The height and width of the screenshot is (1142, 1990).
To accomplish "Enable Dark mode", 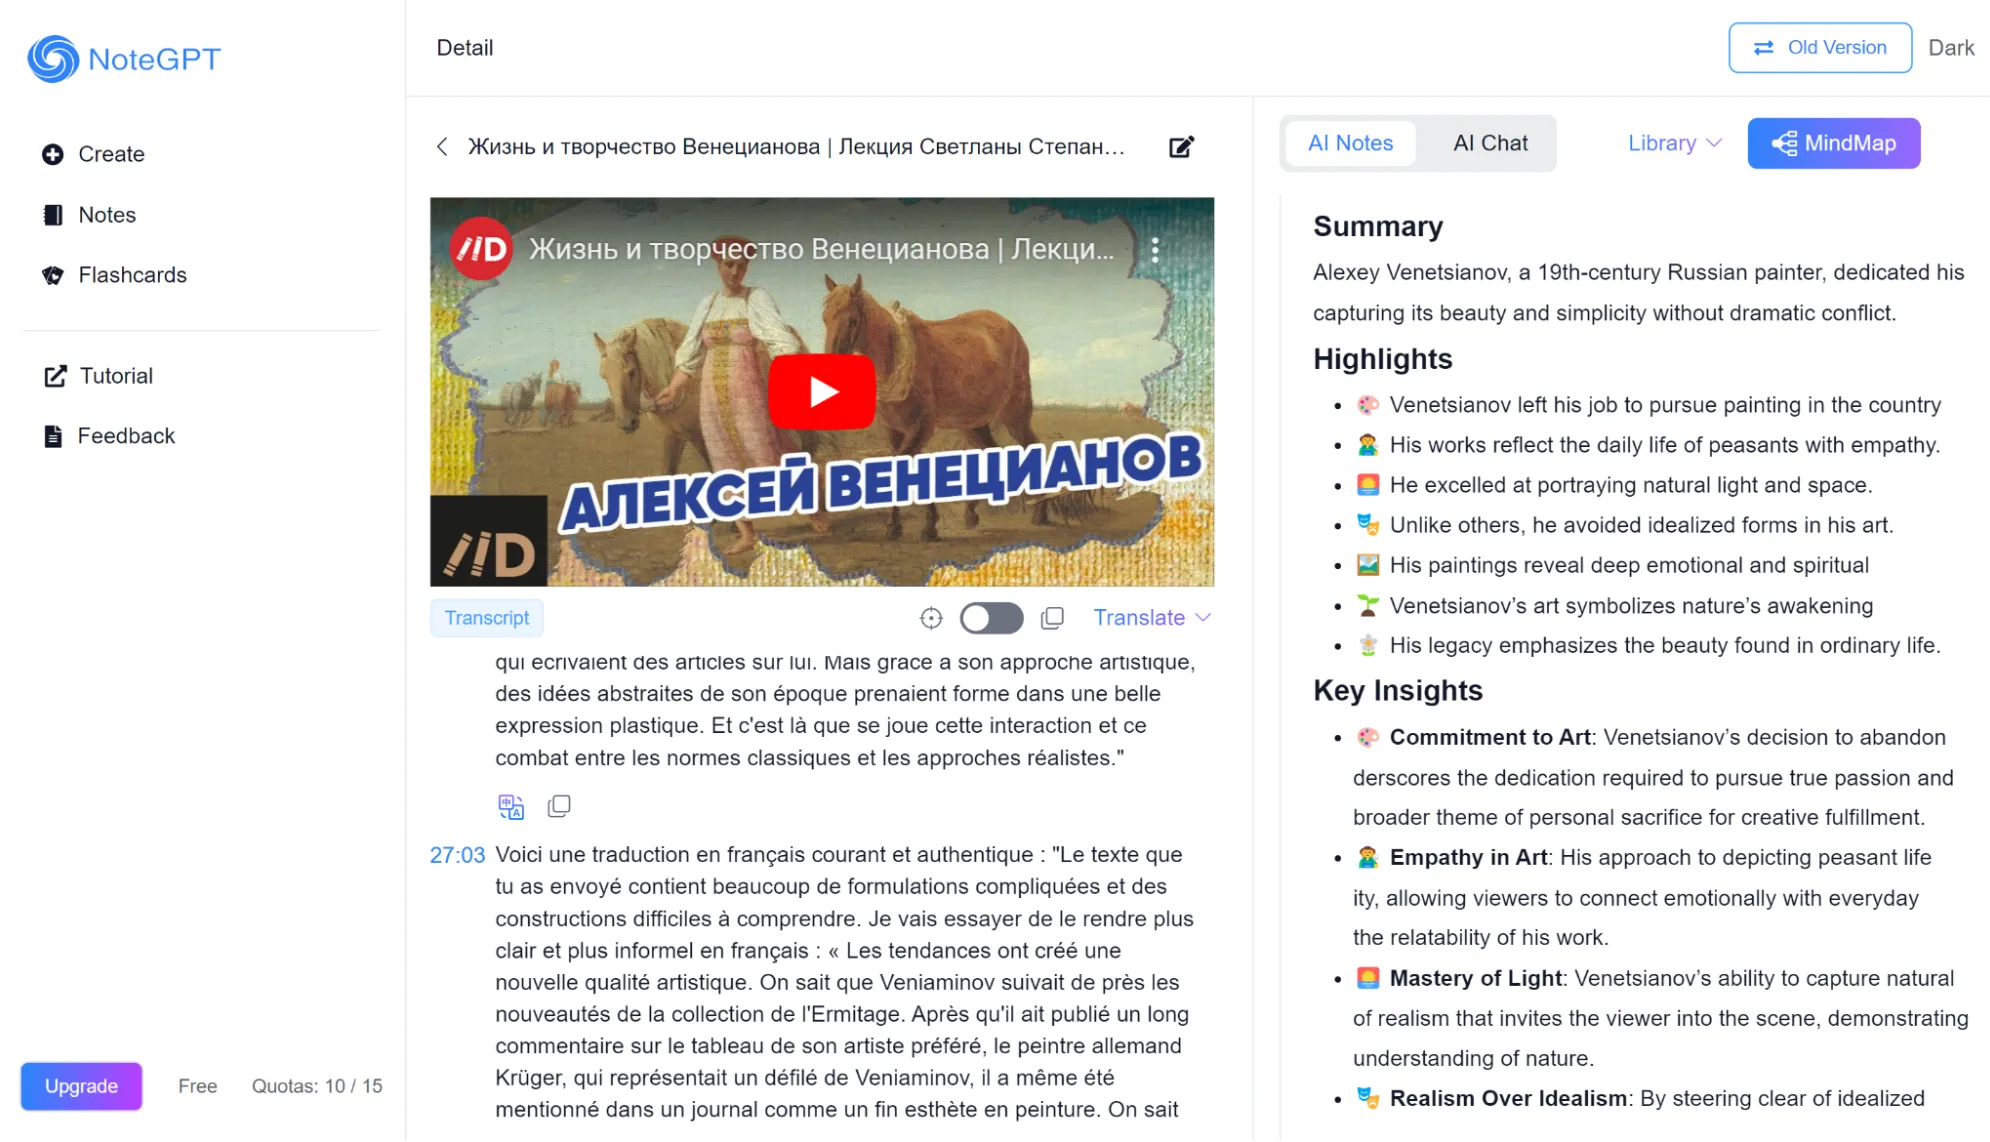I will coord(1951,48).
